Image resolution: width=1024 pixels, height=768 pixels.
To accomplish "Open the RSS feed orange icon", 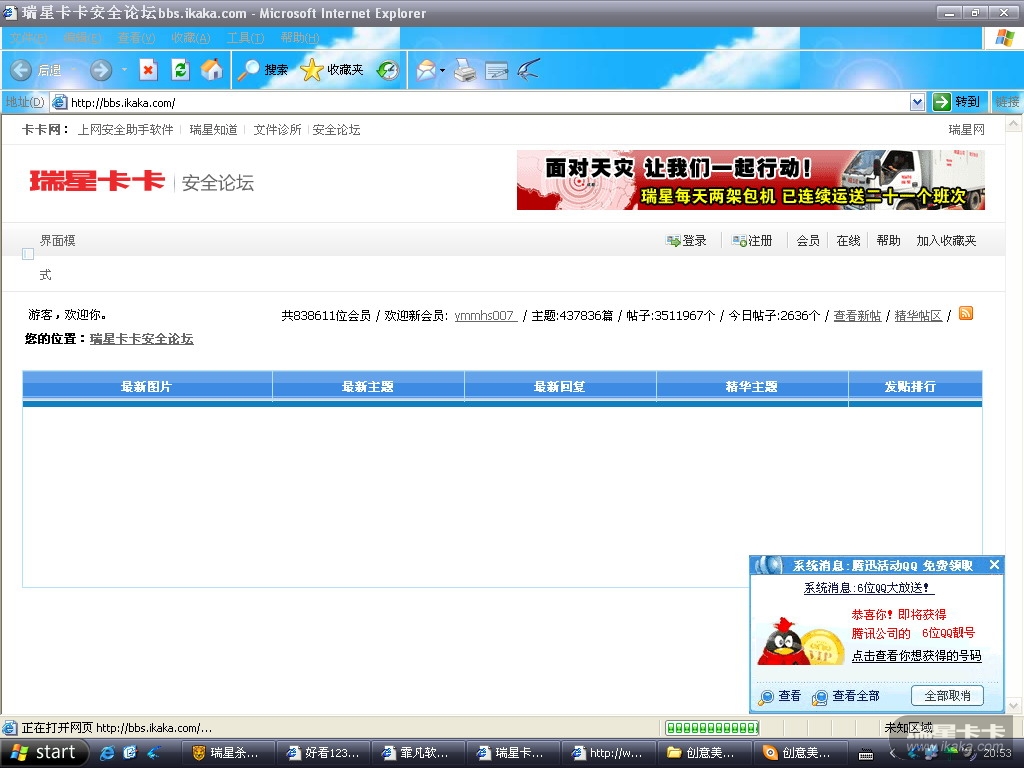I will [966, 313].
